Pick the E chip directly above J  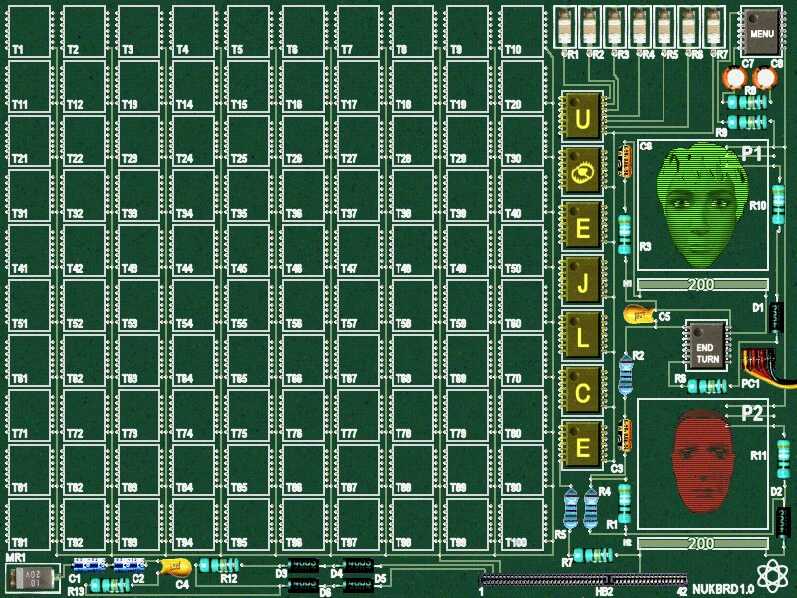582,229
